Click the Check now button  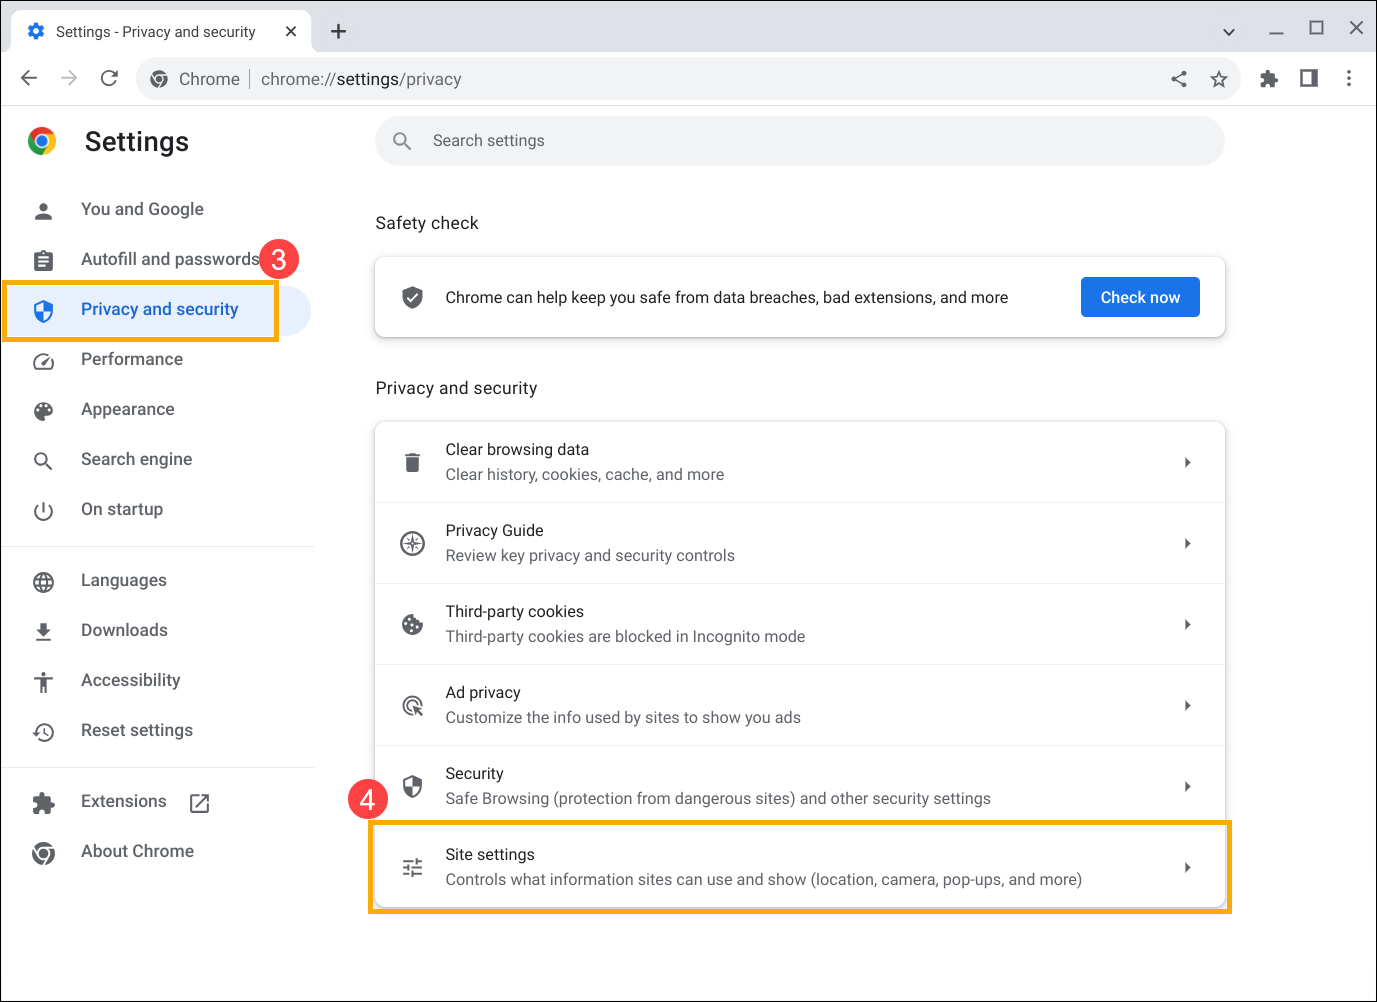1140,297
